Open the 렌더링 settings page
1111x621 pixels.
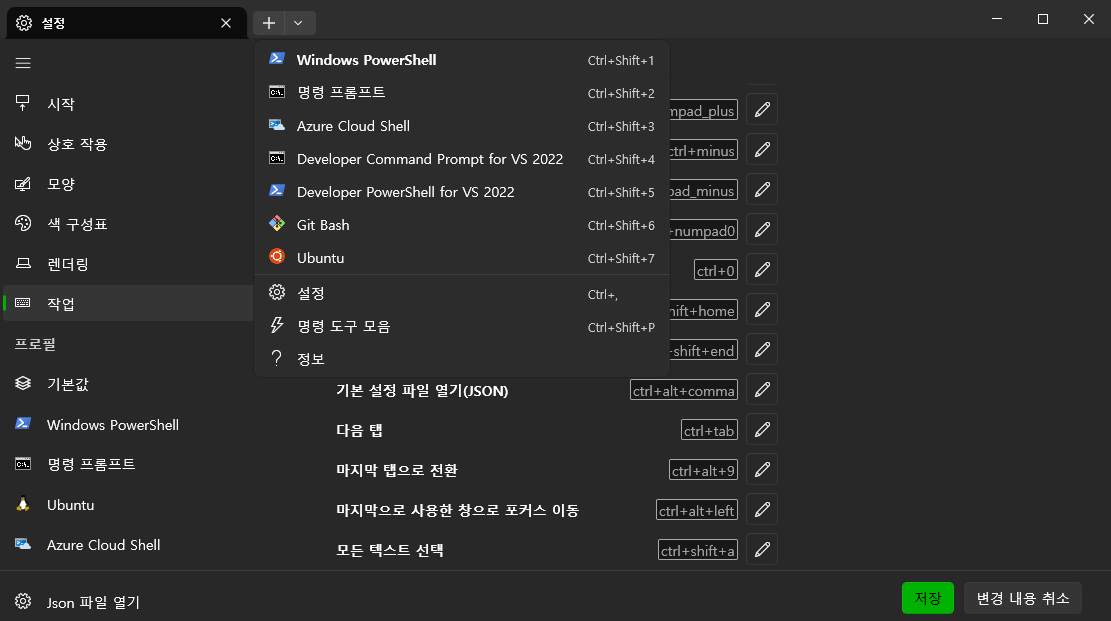[x=128, y=264]
